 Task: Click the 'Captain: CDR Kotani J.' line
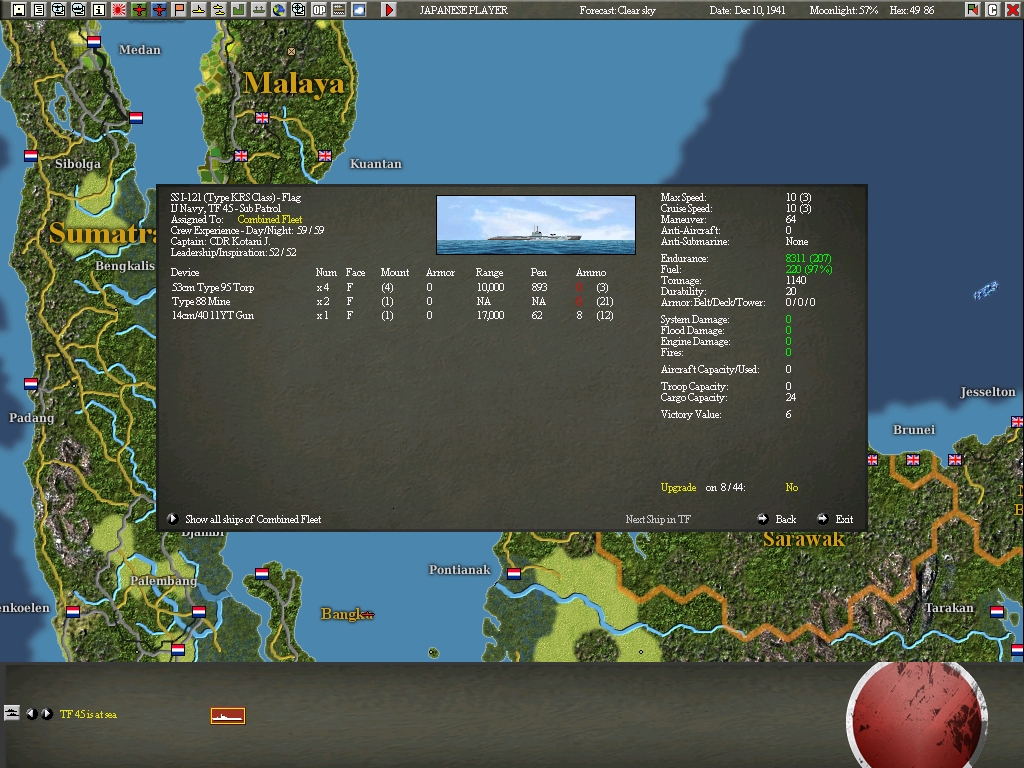click(x=220, y=242)
